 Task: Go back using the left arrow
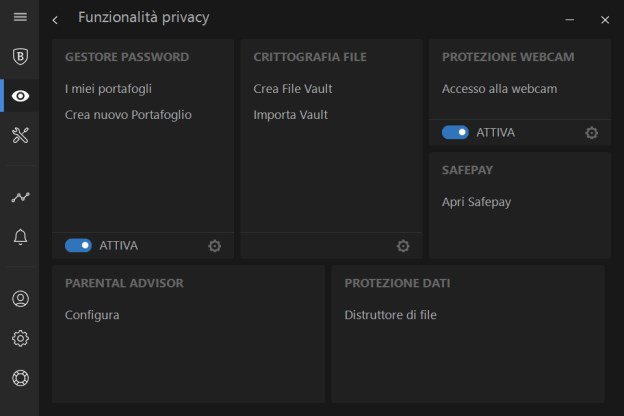pyautogui.click(x=55, y=20)
